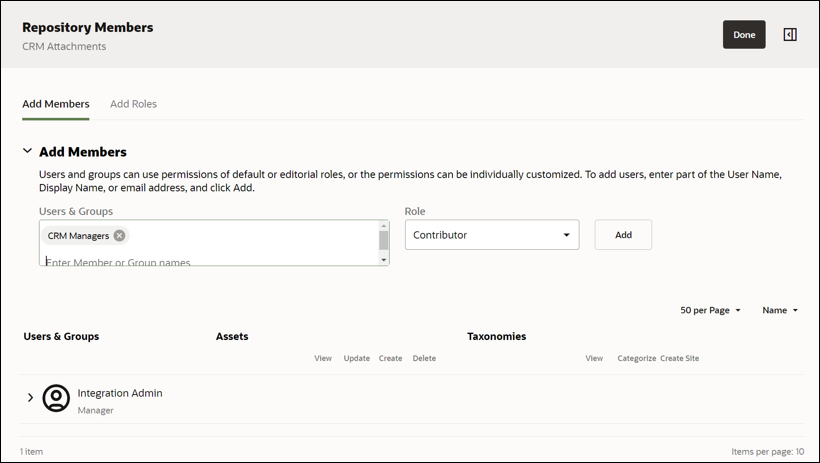This screenshot has height=463, width=820.
Task: Click the Integration Admin avatar icon
Action: pyautogui.click(x=57, y=398)
